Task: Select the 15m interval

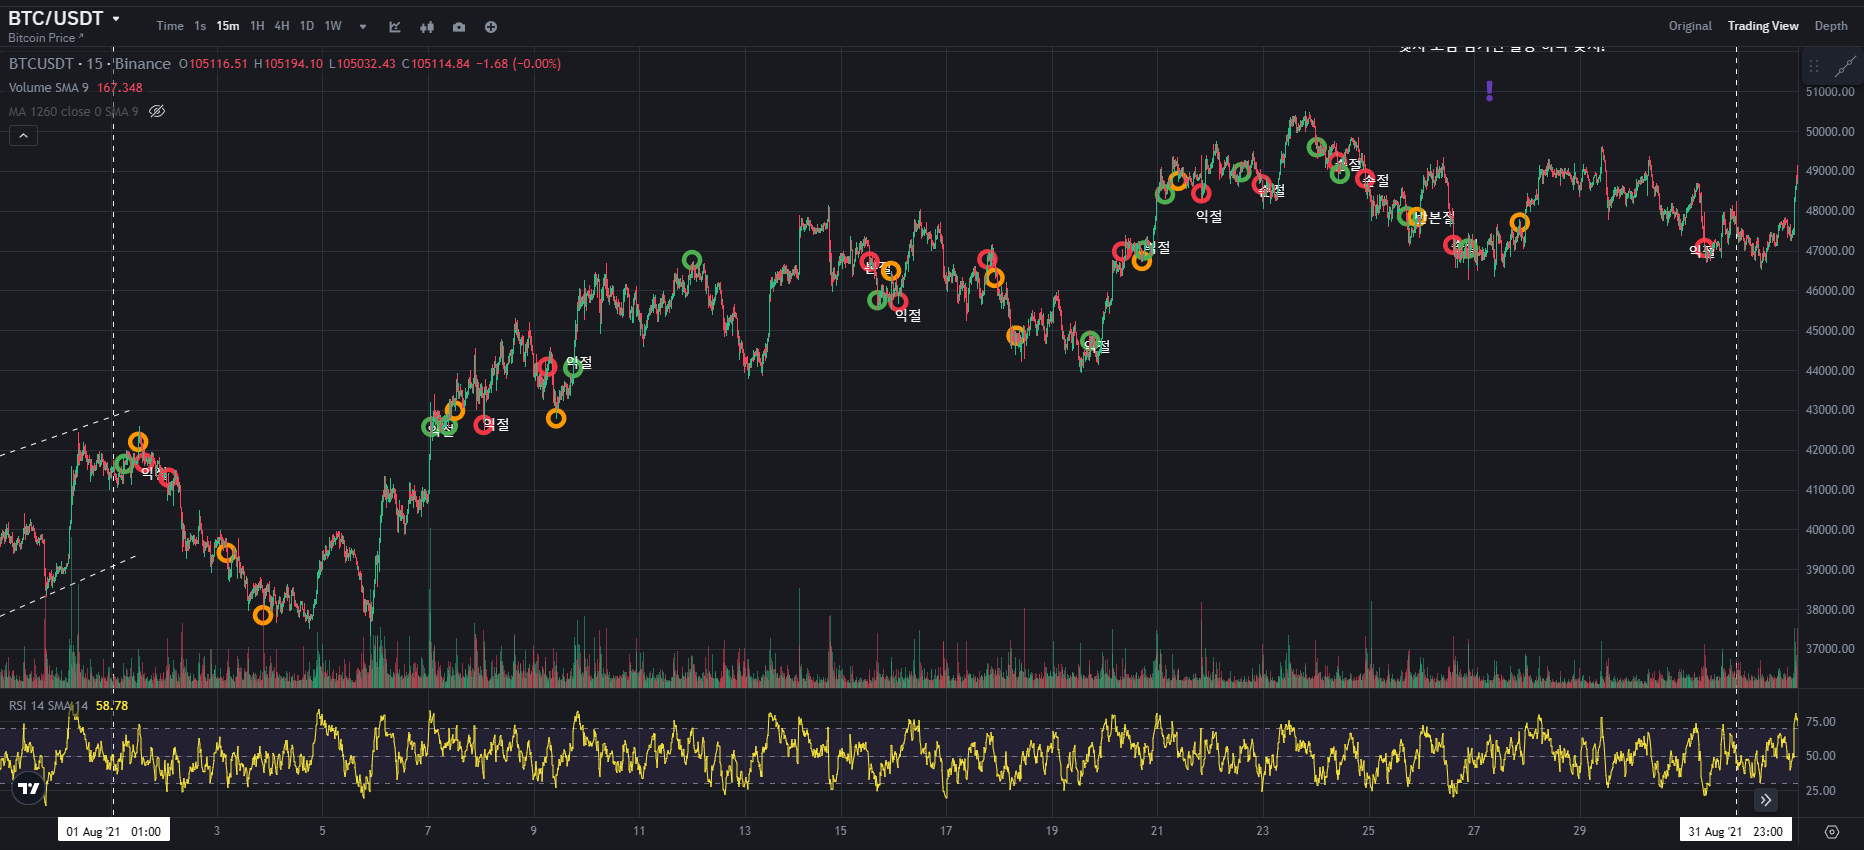Action: point(228,26)
